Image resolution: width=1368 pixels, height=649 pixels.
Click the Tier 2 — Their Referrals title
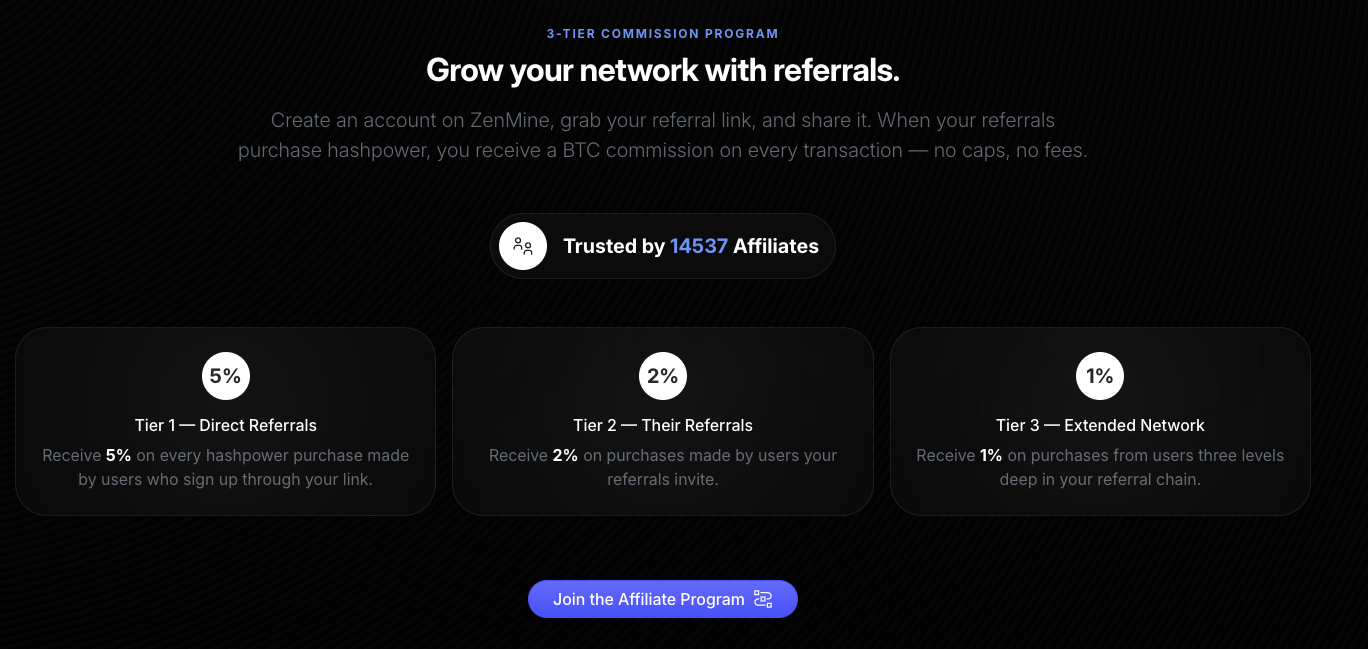coord(662,425)
